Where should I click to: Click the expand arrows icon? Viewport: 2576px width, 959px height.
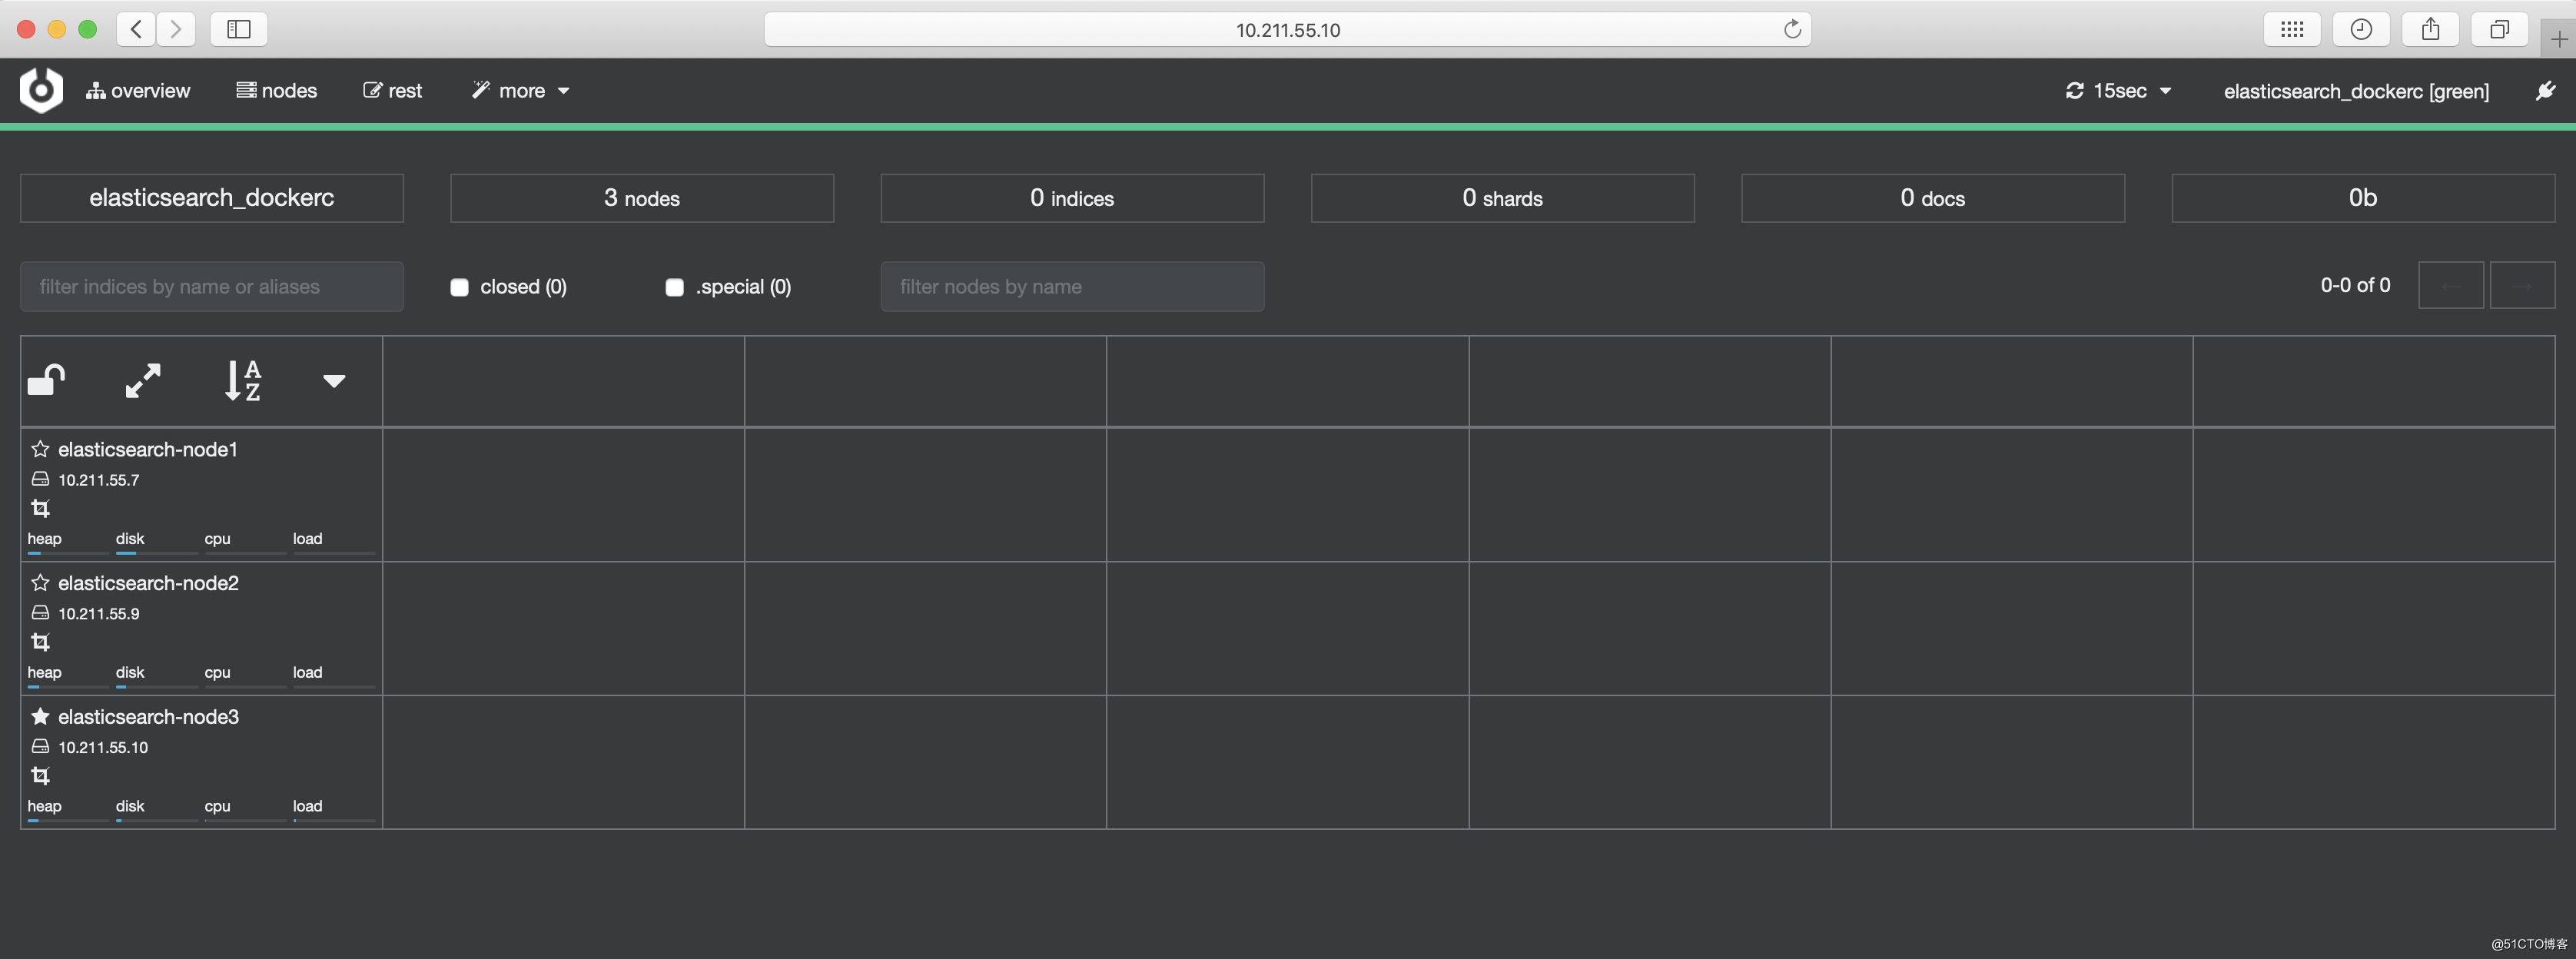tap(143, 381)
